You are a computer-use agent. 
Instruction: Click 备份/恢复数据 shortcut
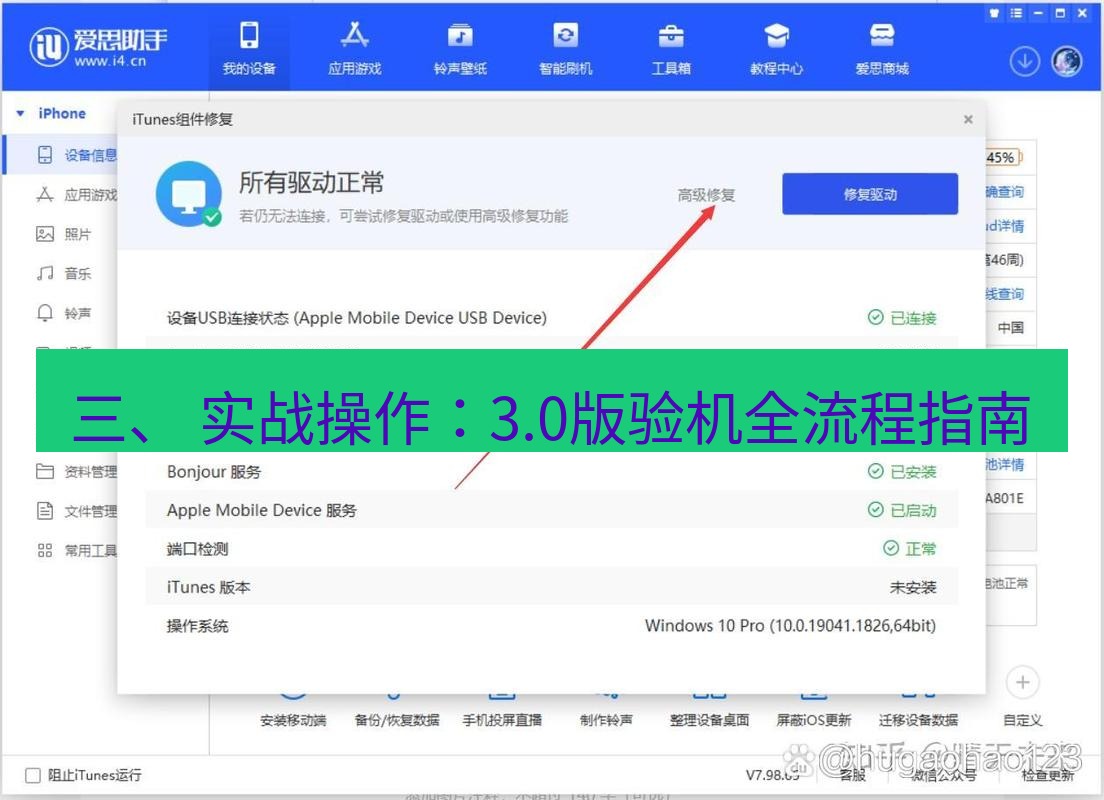pos(397,720)
